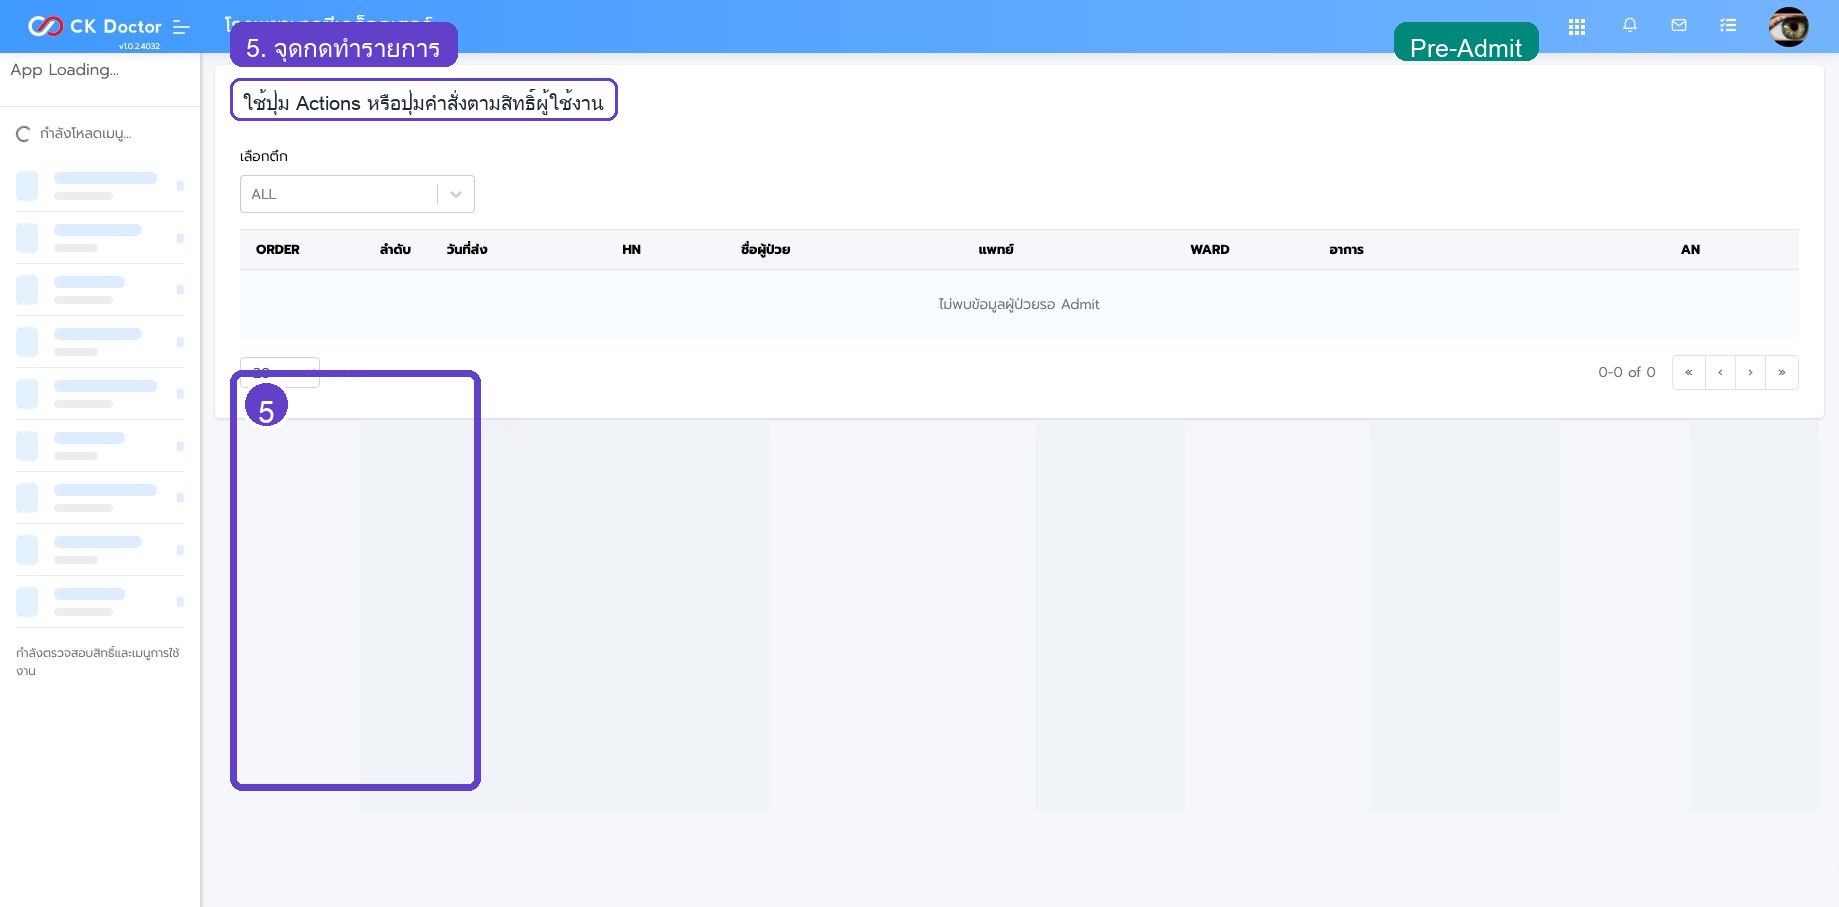Open the user profile avatar
The width and height of the screenshot is (1839, 907).
pos(1788,27)
